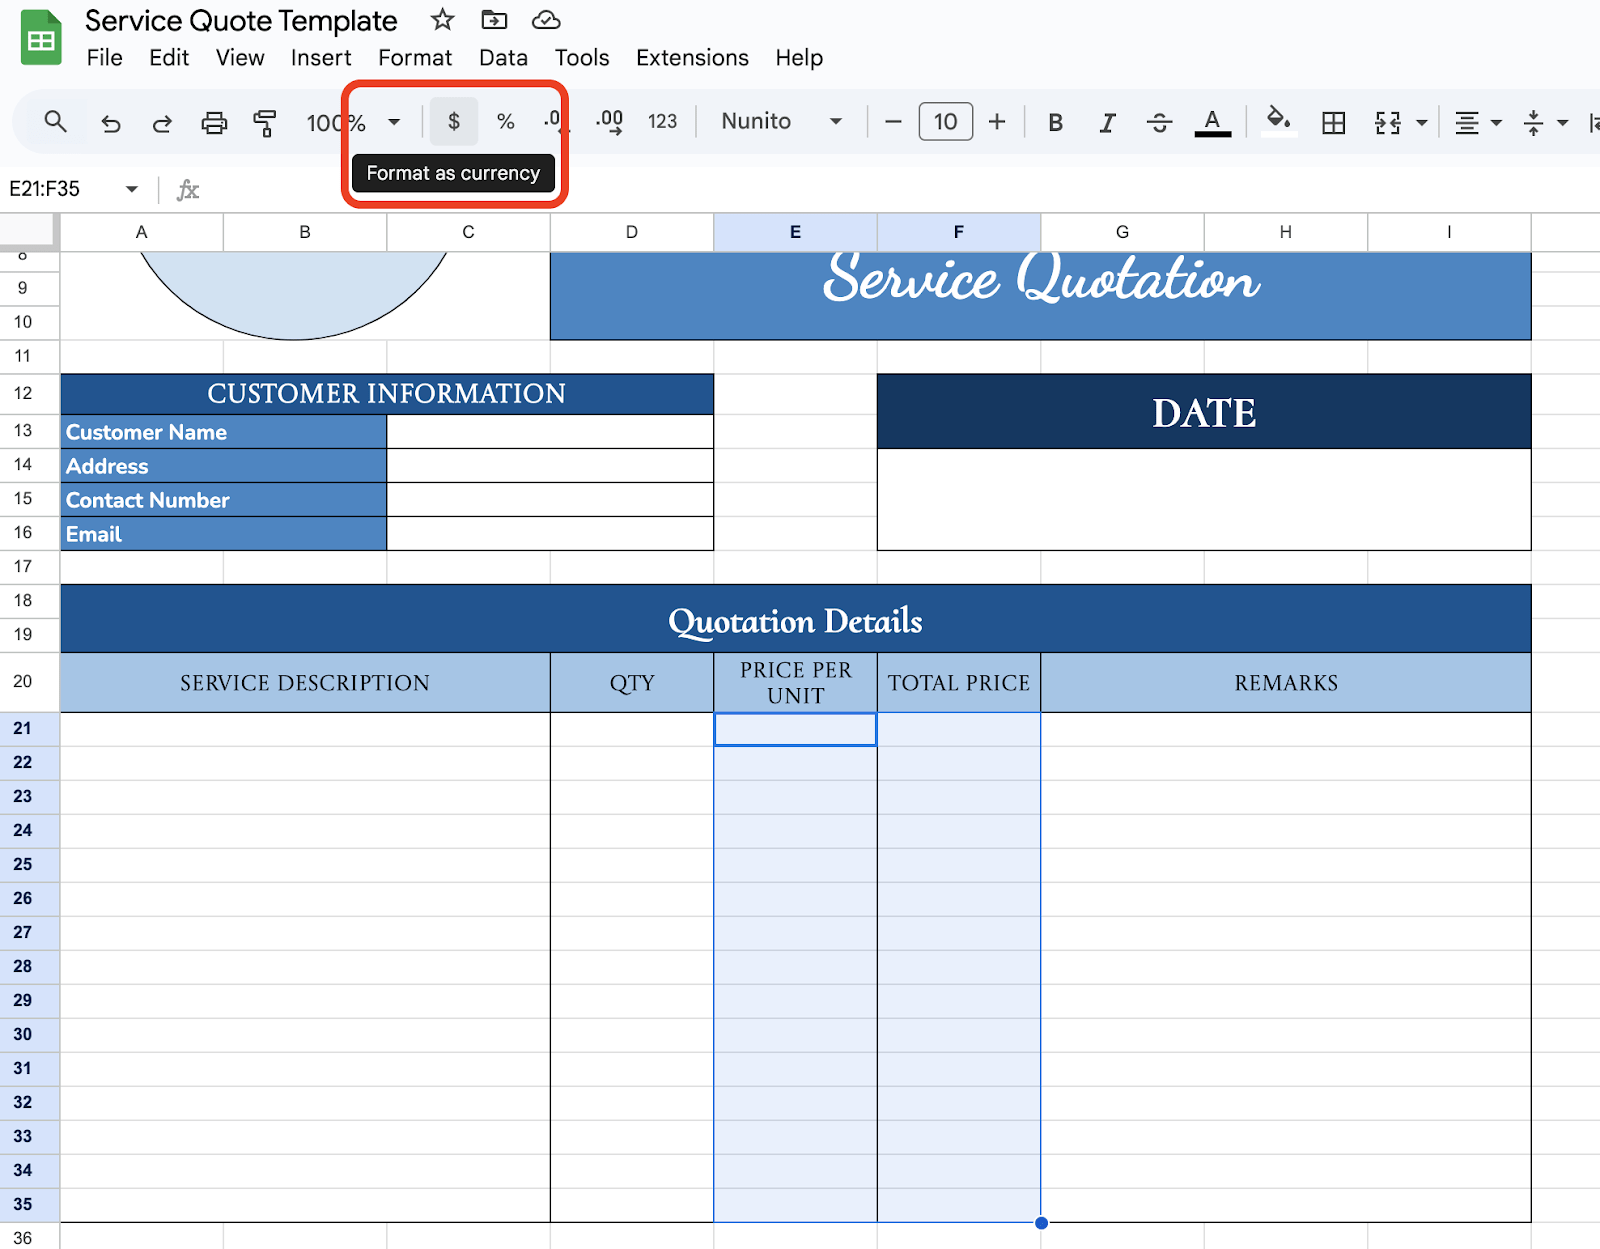Toggle strikethrough formatting

tap(1159, 123)
